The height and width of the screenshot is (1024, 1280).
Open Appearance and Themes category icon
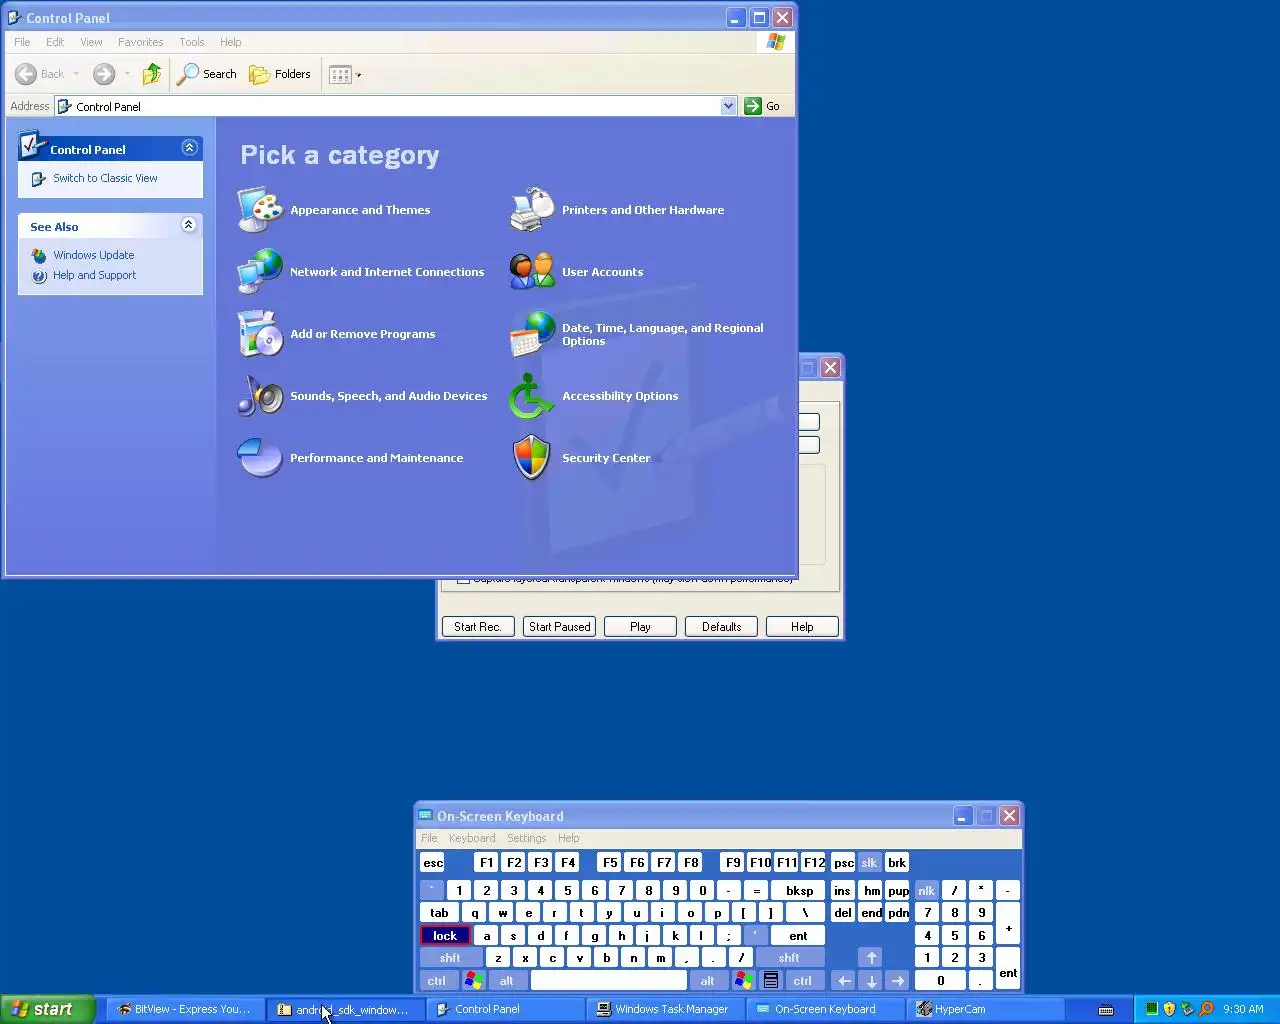[260, 210]
